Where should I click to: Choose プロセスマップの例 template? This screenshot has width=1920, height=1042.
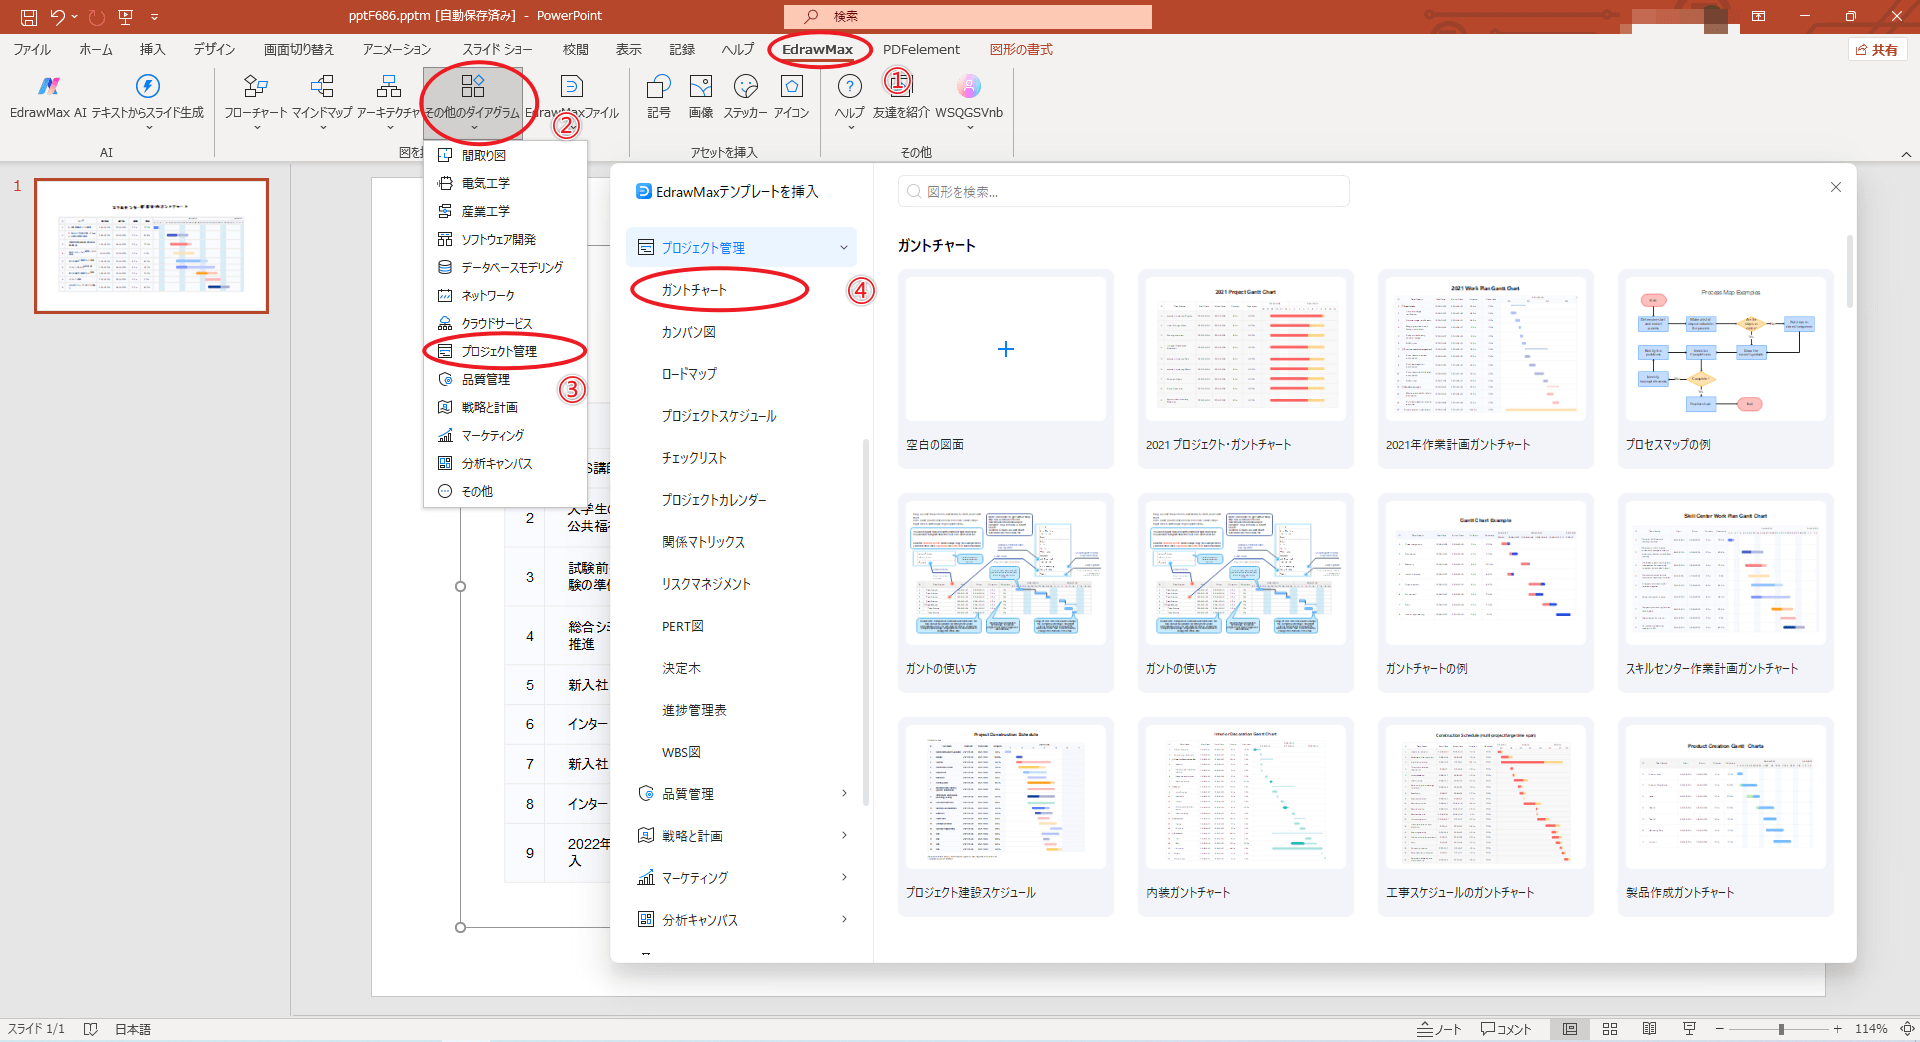point(1725,368)
